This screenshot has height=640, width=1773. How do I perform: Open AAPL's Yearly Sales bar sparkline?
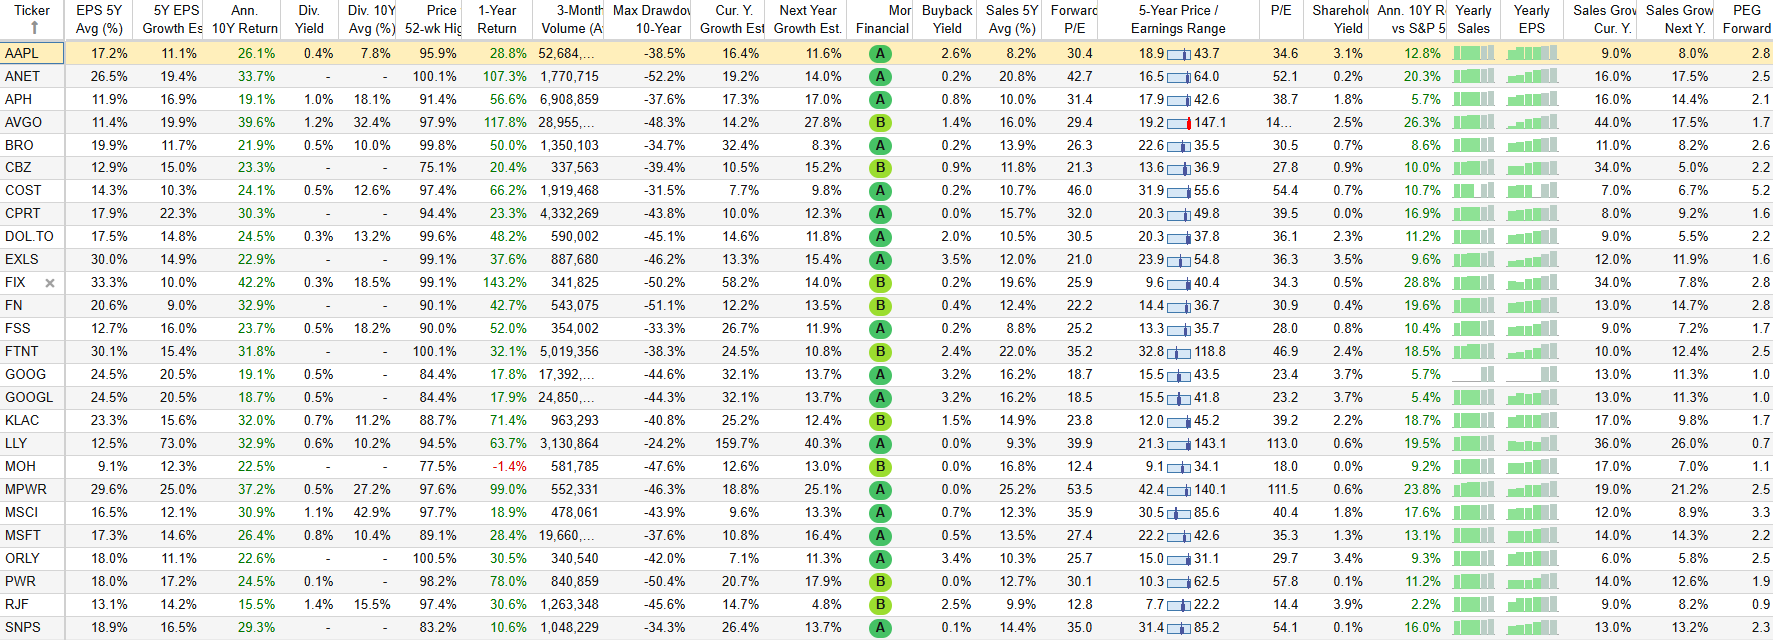coord(1473,53)
